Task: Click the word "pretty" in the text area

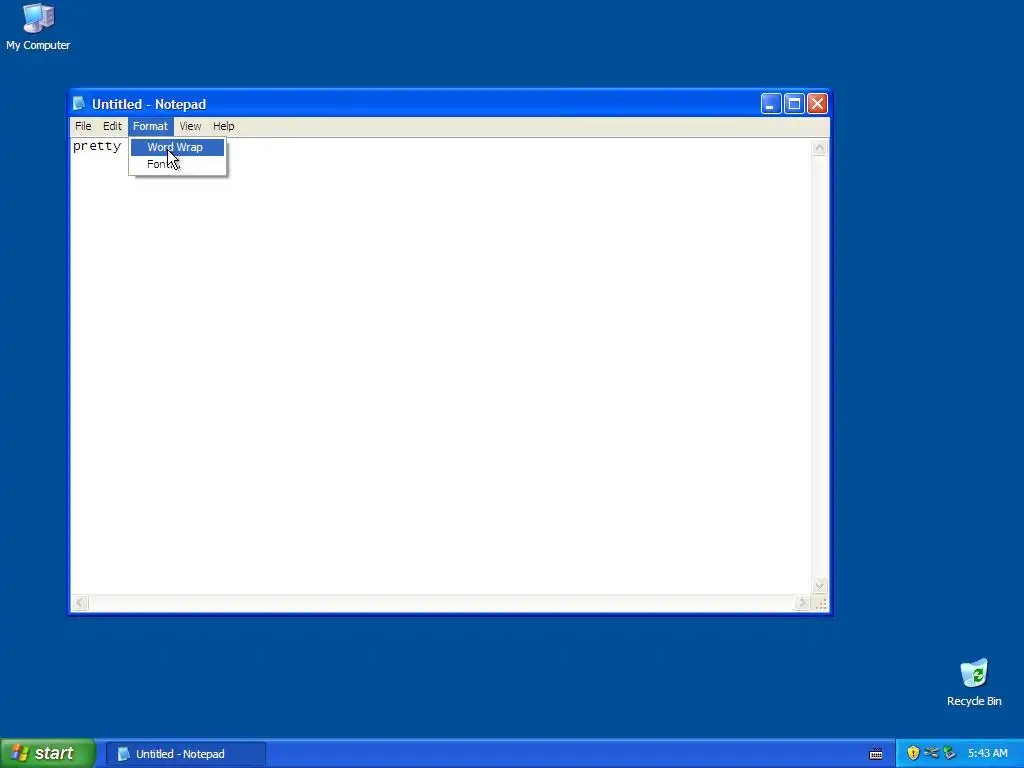Action: [97, 146]
